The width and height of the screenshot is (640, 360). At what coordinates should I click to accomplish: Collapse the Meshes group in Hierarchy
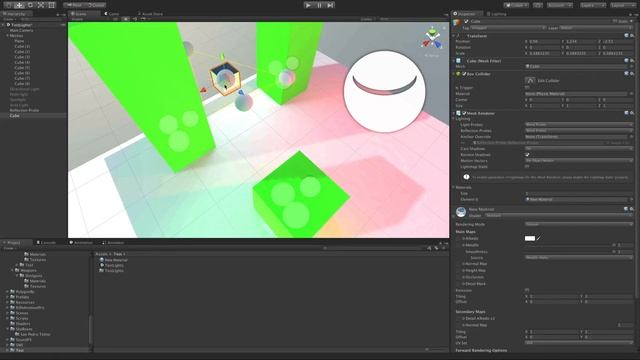tap(7, 36)
